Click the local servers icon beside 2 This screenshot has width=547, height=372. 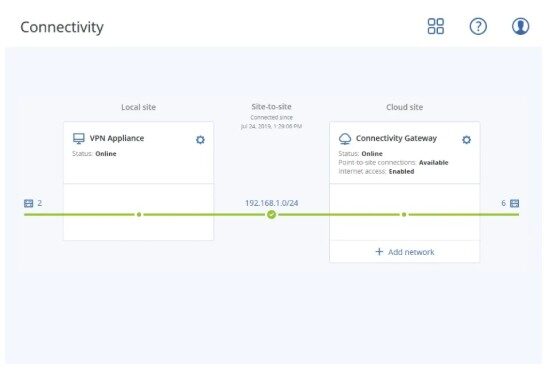tap(28, 203)
